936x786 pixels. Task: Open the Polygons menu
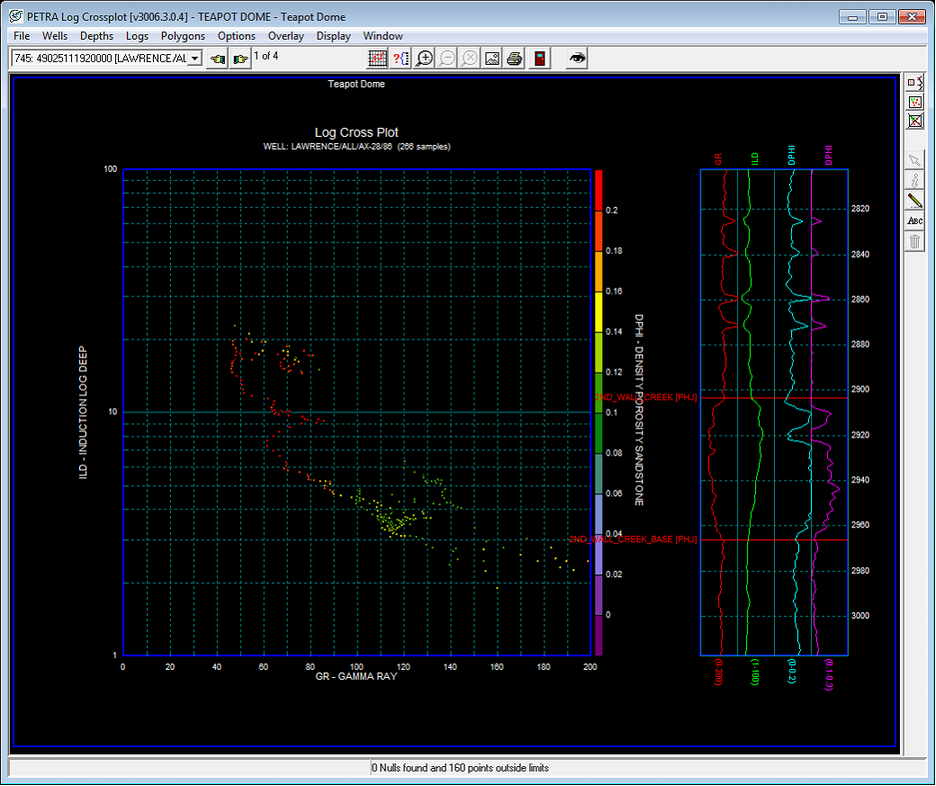[182, 35]
